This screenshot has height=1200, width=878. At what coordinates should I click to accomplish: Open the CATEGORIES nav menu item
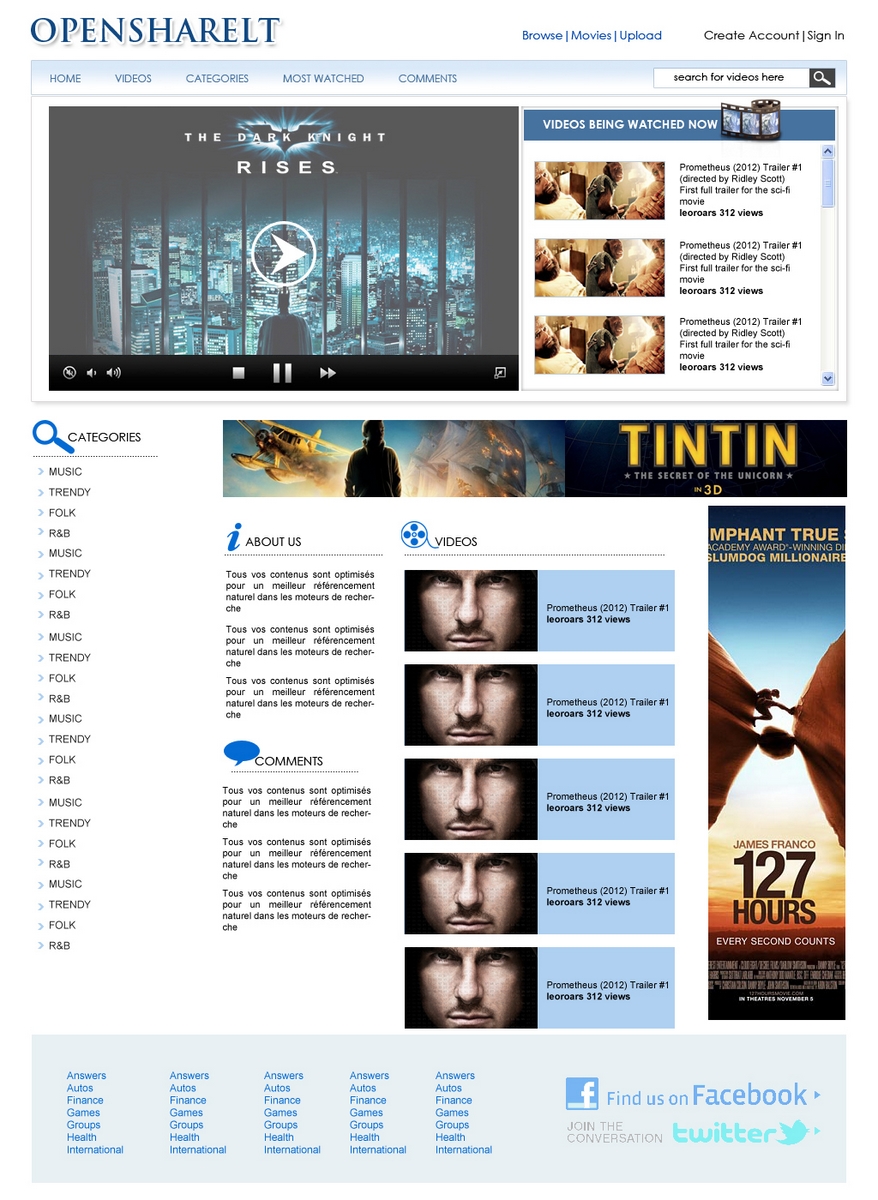click(x=217, y=78)
